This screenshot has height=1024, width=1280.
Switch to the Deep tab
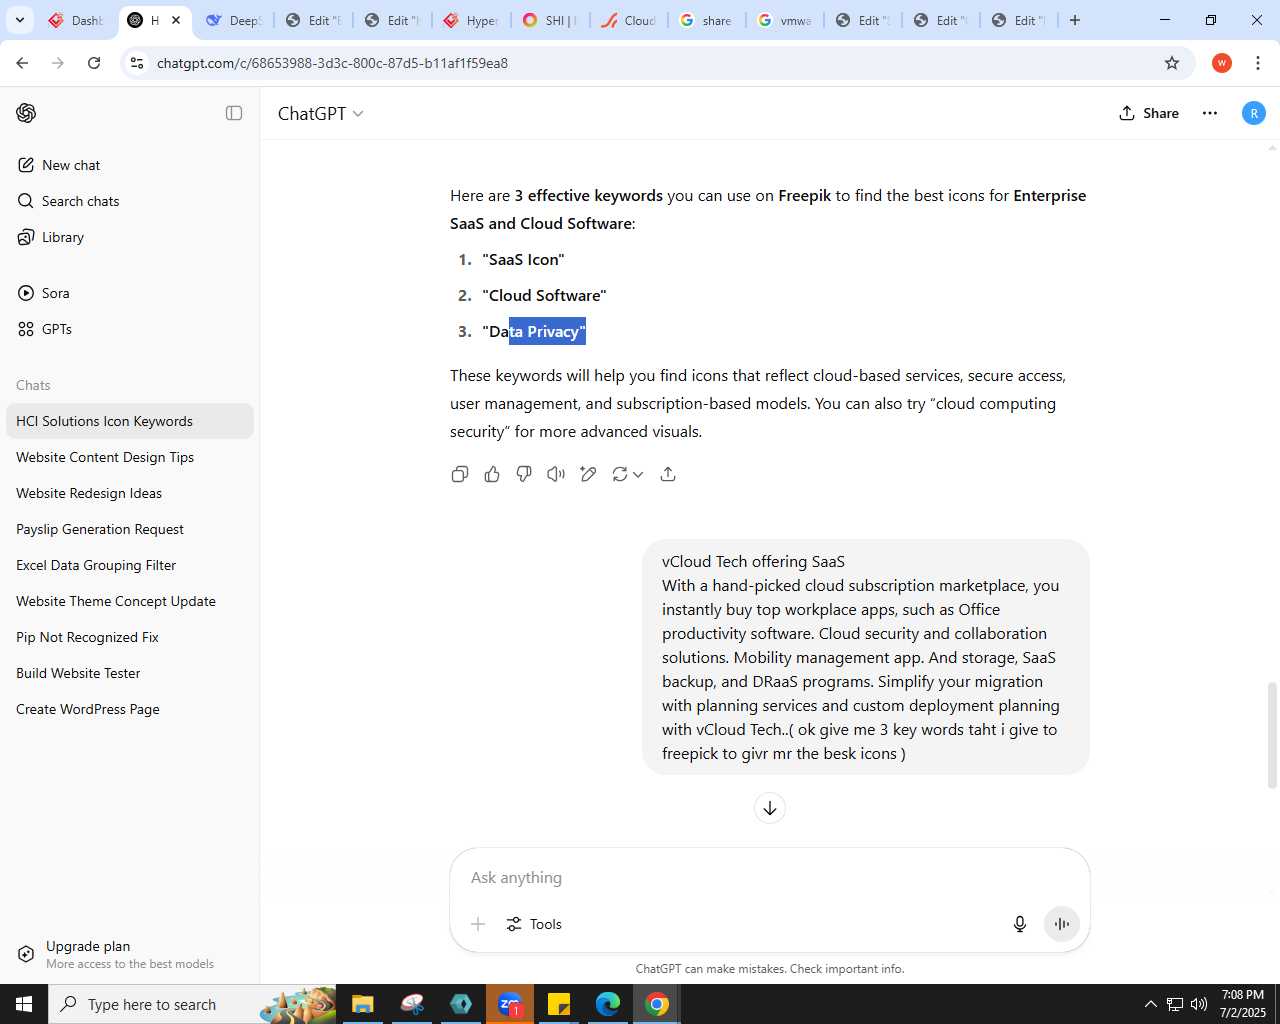234,20
